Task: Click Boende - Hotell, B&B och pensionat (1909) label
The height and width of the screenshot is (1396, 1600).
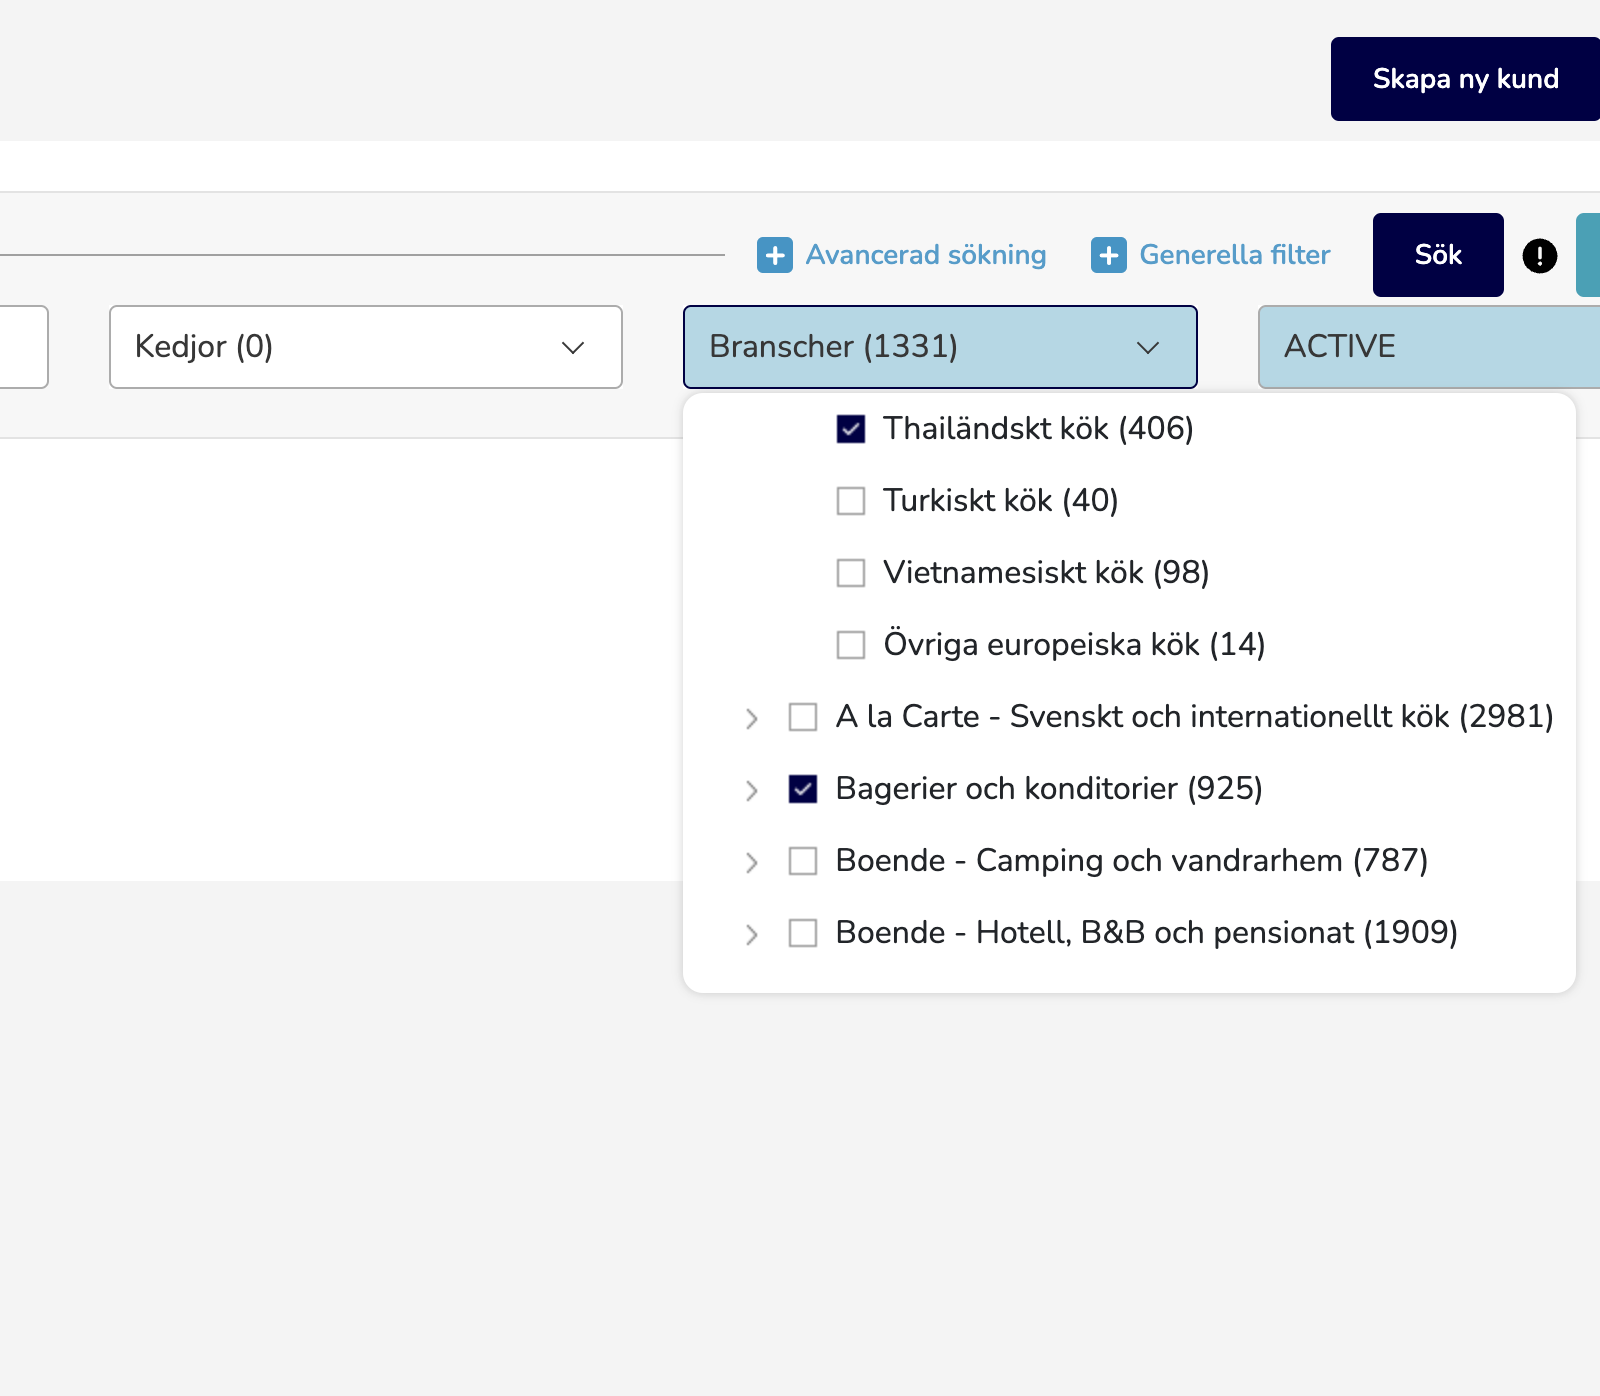Action: click(x=1147, y=933)
